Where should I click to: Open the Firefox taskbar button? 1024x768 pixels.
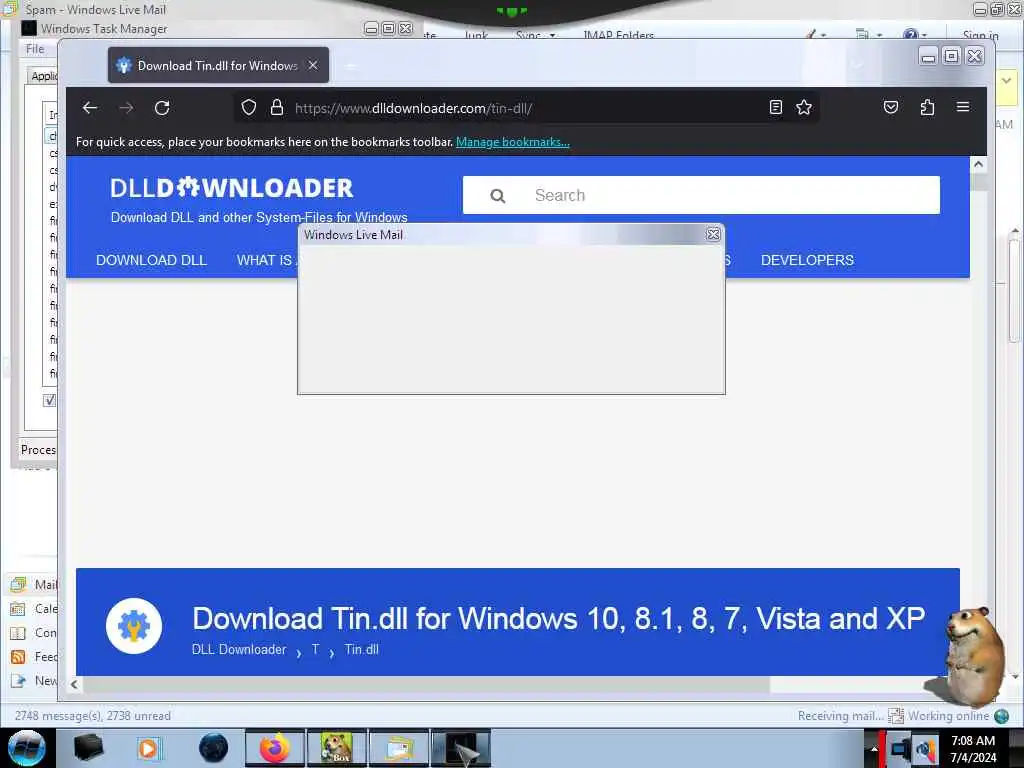click(275, 748)
